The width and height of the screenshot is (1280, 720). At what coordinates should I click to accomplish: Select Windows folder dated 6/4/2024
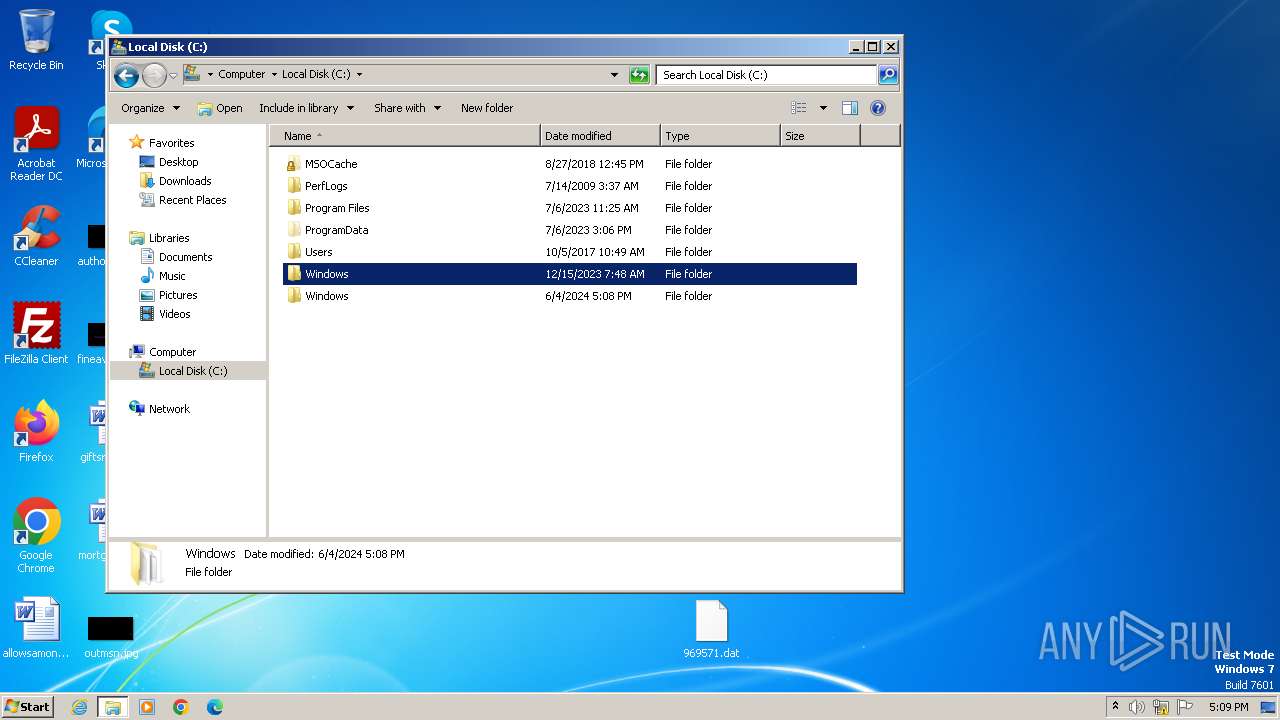coord(570,296)
